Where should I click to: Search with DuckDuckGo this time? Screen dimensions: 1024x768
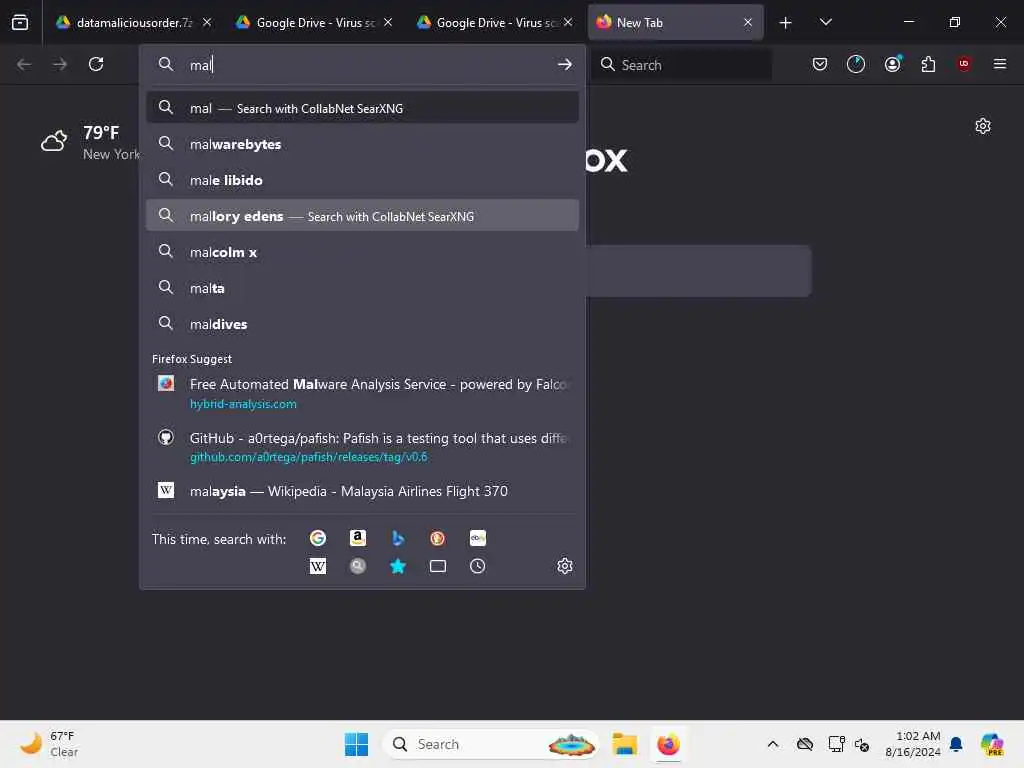pyautogui.click(x=438, y=538)
